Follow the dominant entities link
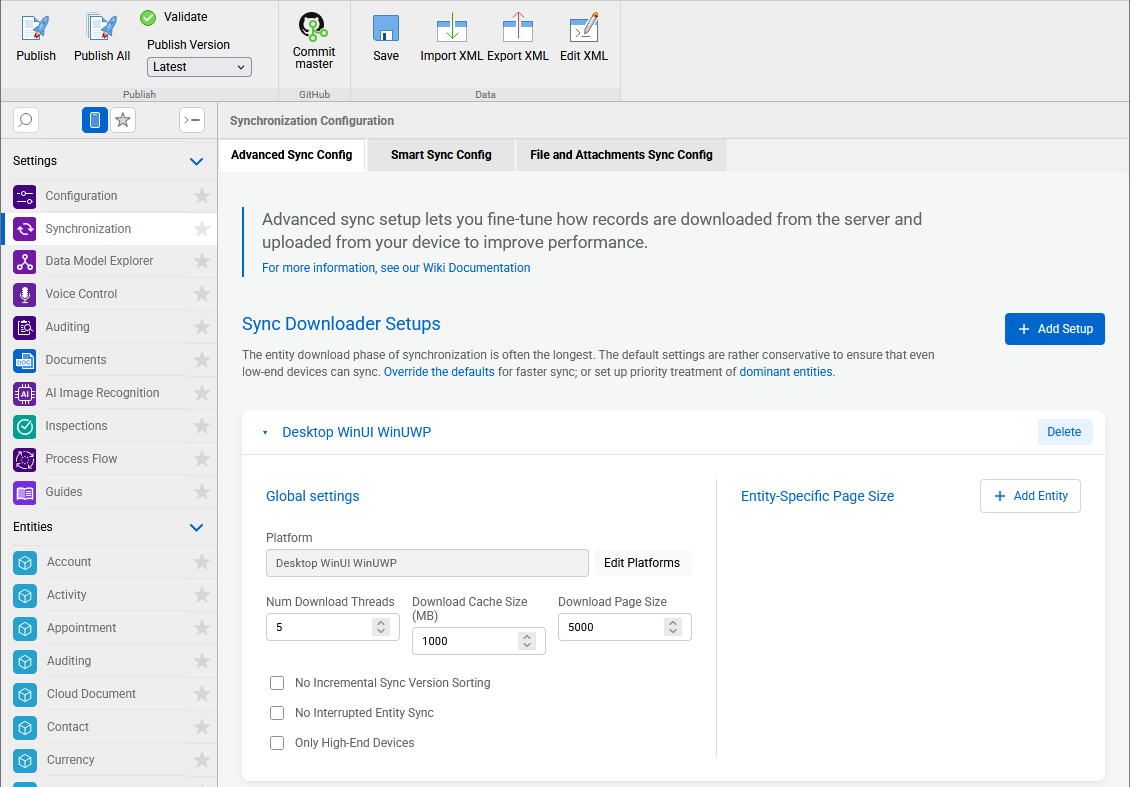The image size is (1137, 787). pyautogui.click(x=785, y=372)
